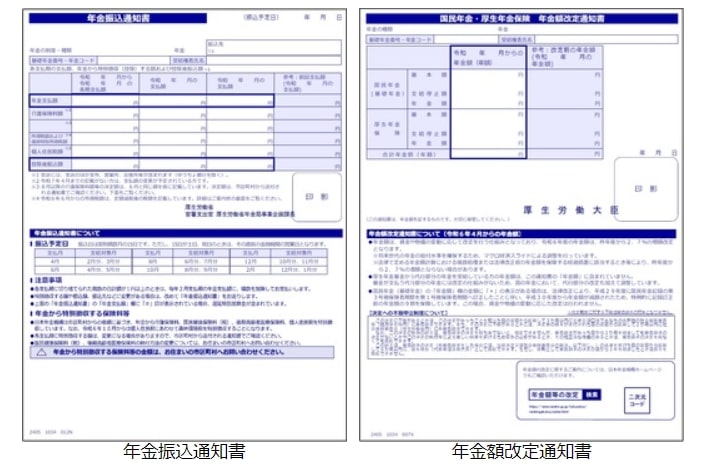Click the 年金振込通知書 caption below the left notice

184,452
